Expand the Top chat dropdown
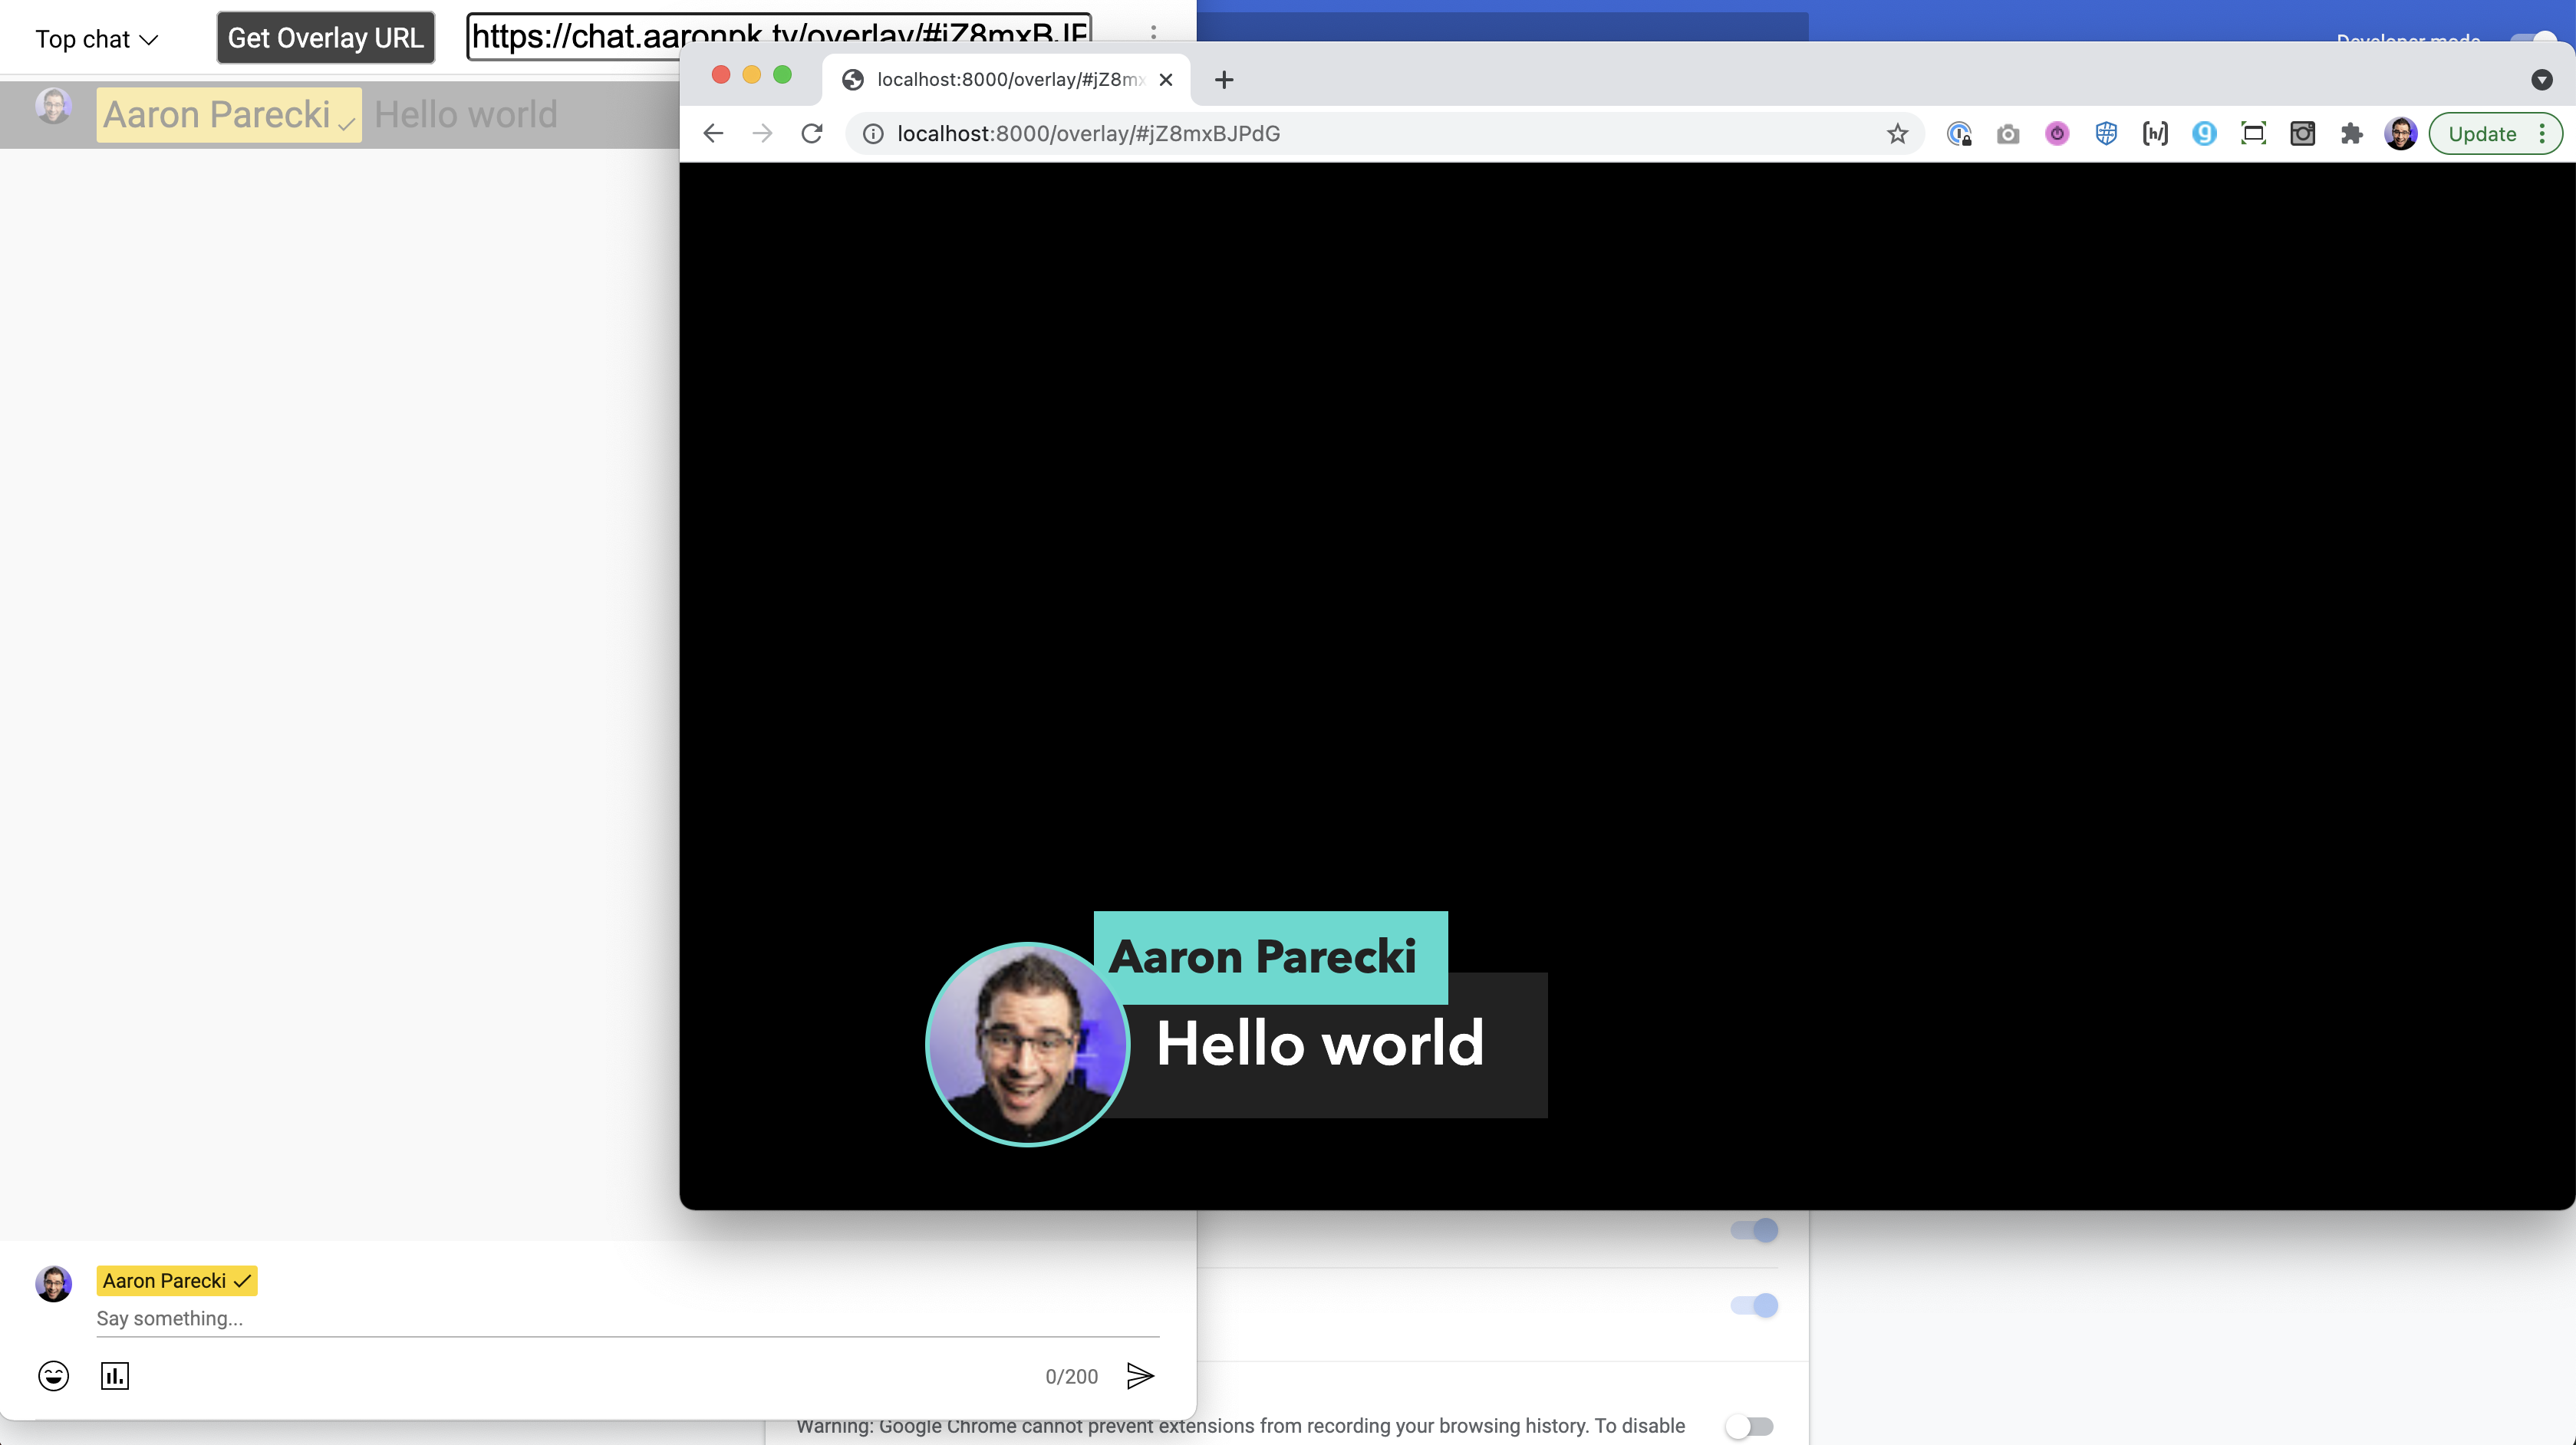The image size is (2576, 1445). pos(97,39)
